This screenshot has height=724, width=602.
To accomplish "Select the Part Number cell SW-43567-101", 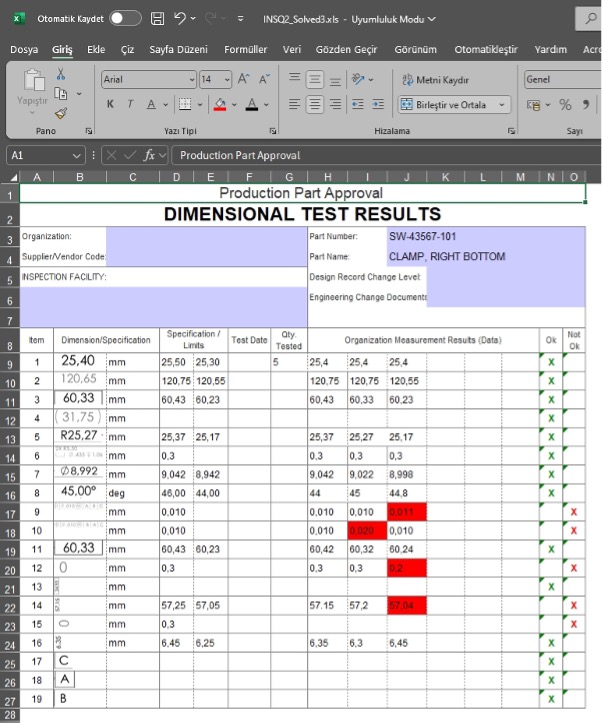I will pyautogui.click(x=486, y=236).
